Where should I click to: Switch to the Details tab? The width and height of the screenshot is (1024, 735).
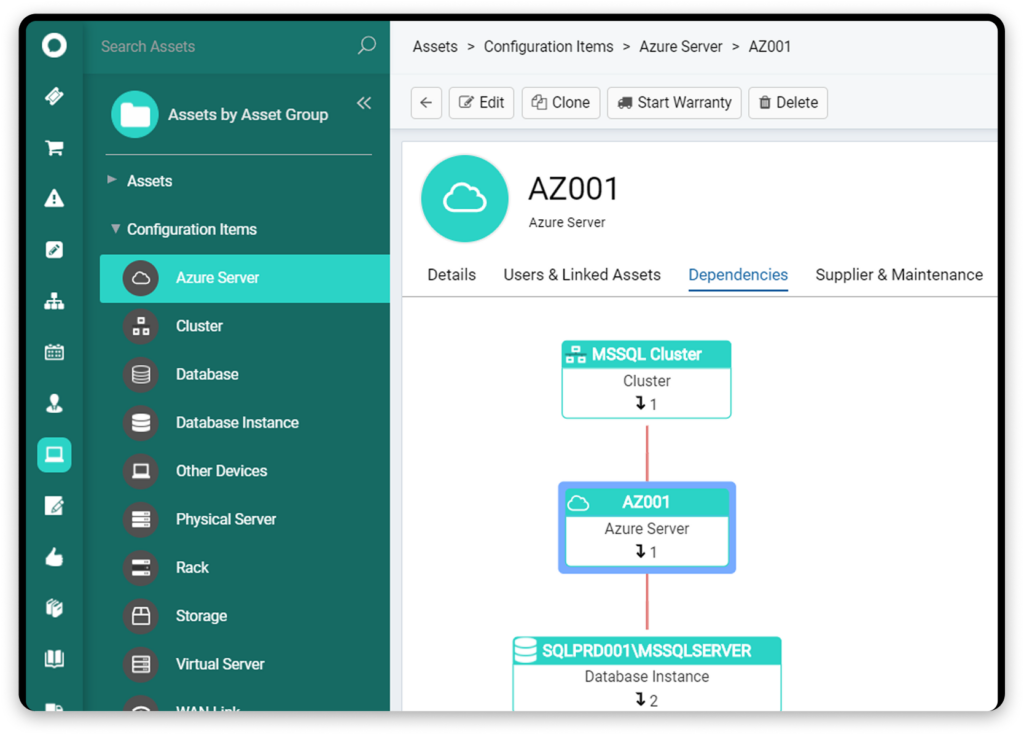pos(451,275)
